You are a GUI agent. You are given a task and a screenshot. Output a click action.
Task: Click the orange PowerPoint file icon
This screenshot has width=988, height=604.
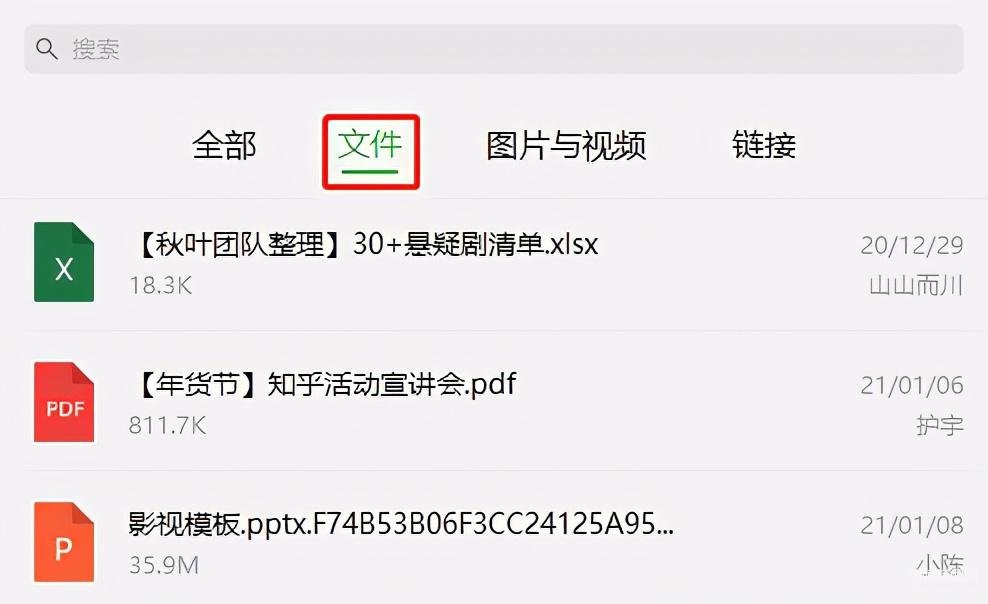[64, 542]
